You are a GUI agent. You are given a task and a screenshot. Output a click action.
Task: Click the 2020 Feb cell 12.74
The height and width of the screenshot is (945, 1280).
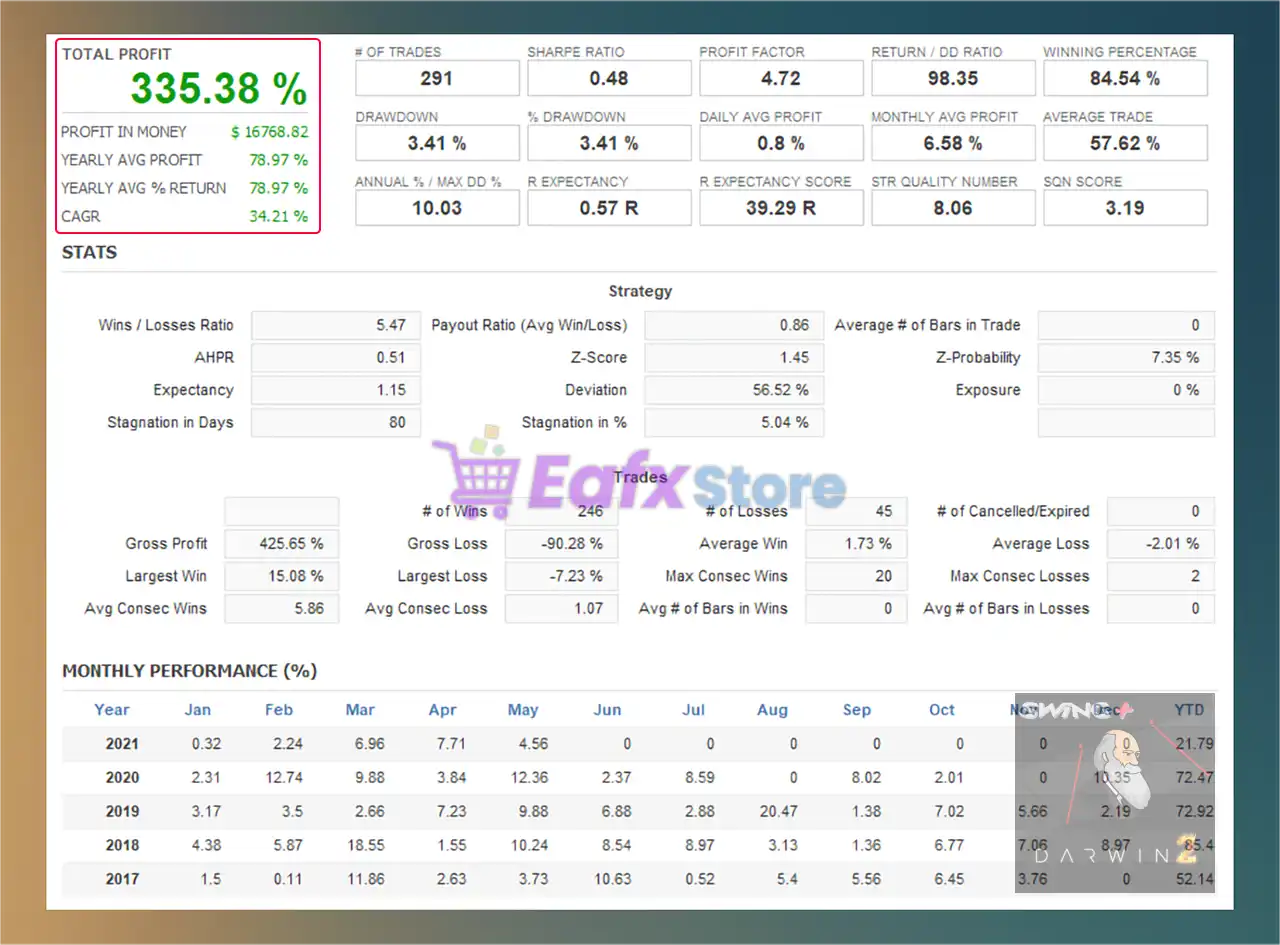pyautogui.click(x=282, y=778)
